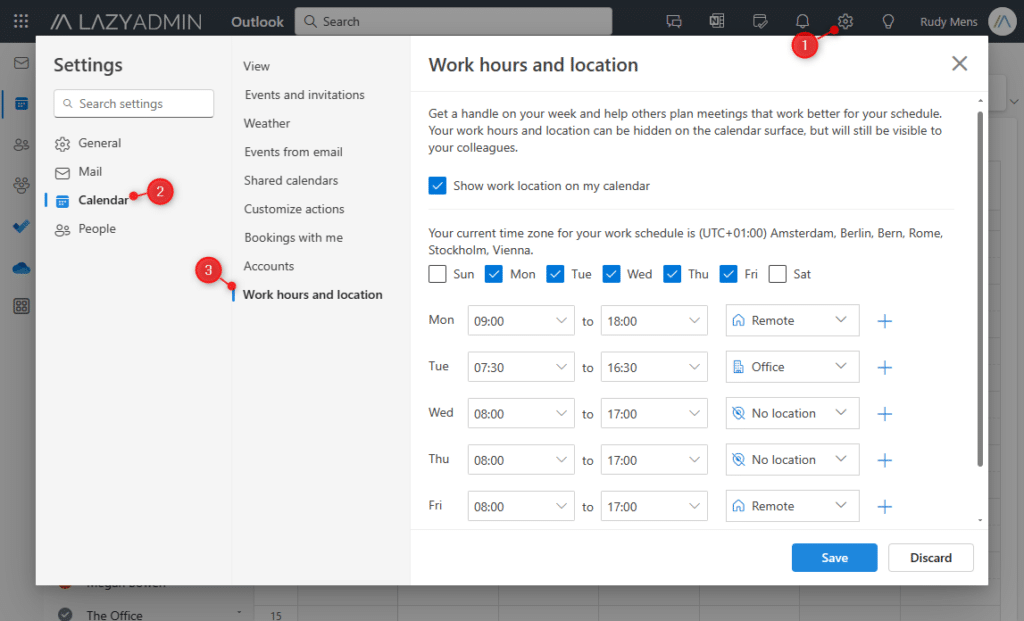The width and height of the screenshot is (1024, 621).
Task: Uncheck the Mon work day checkbox
Action: coord(493,273)
